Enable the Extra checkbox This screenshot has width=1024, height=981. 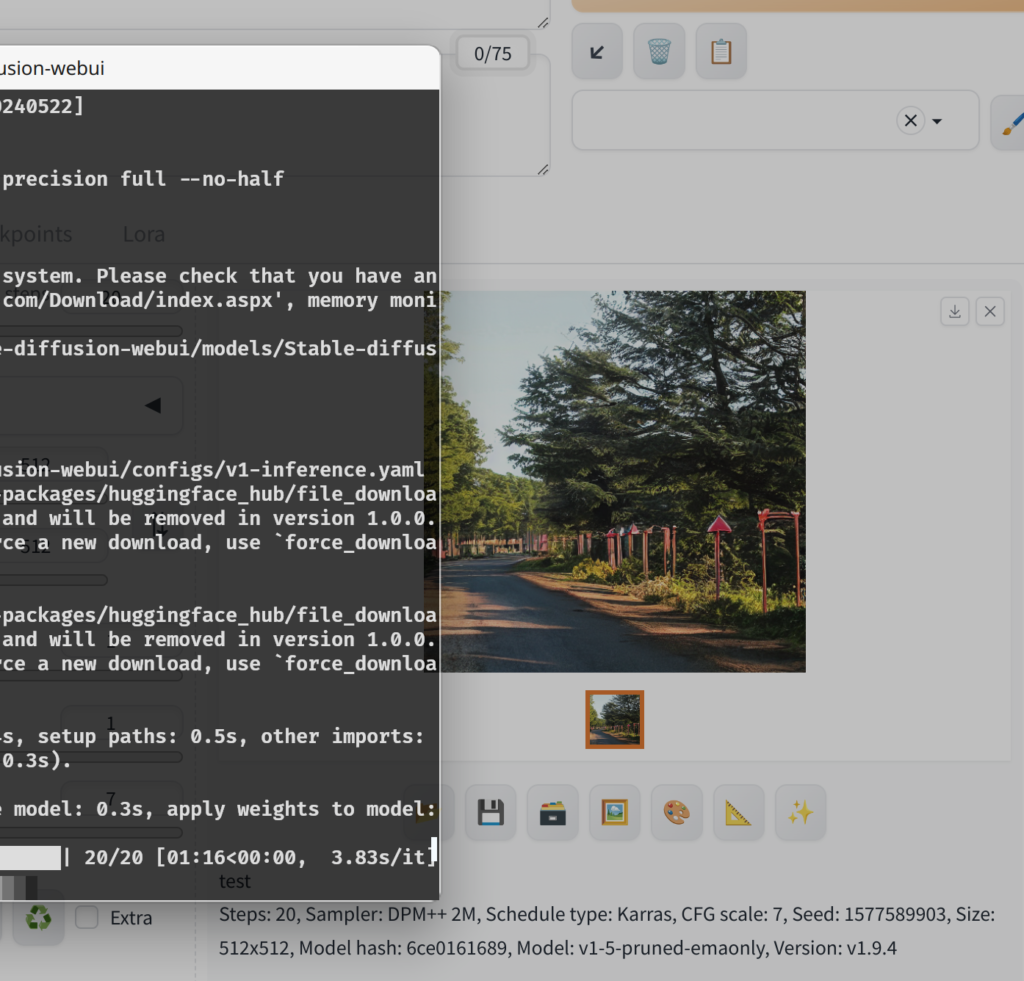click(x=87, y=918)
